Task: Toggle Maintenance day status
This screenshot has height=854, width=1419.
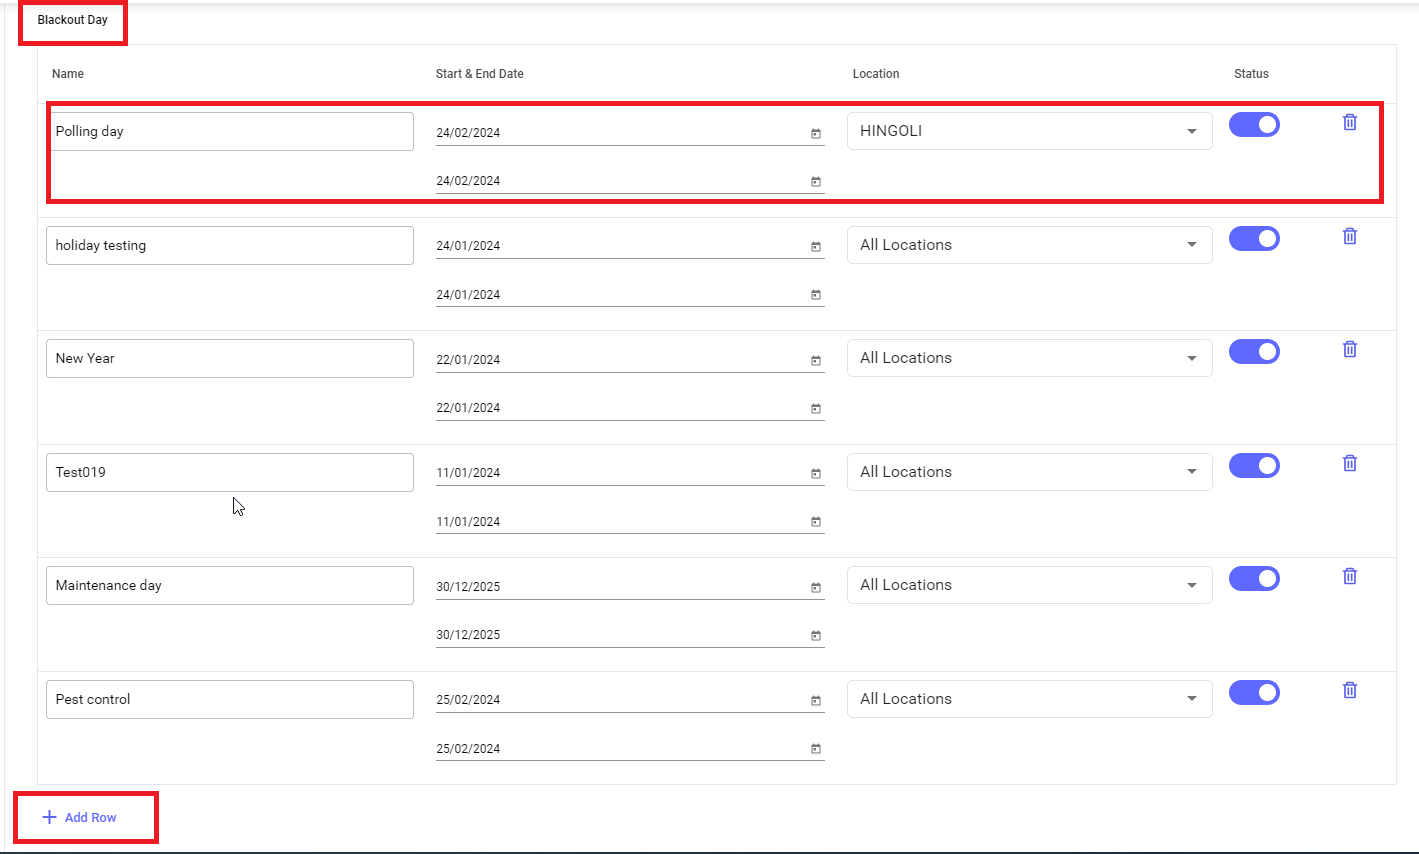Action: point(1254,578)
